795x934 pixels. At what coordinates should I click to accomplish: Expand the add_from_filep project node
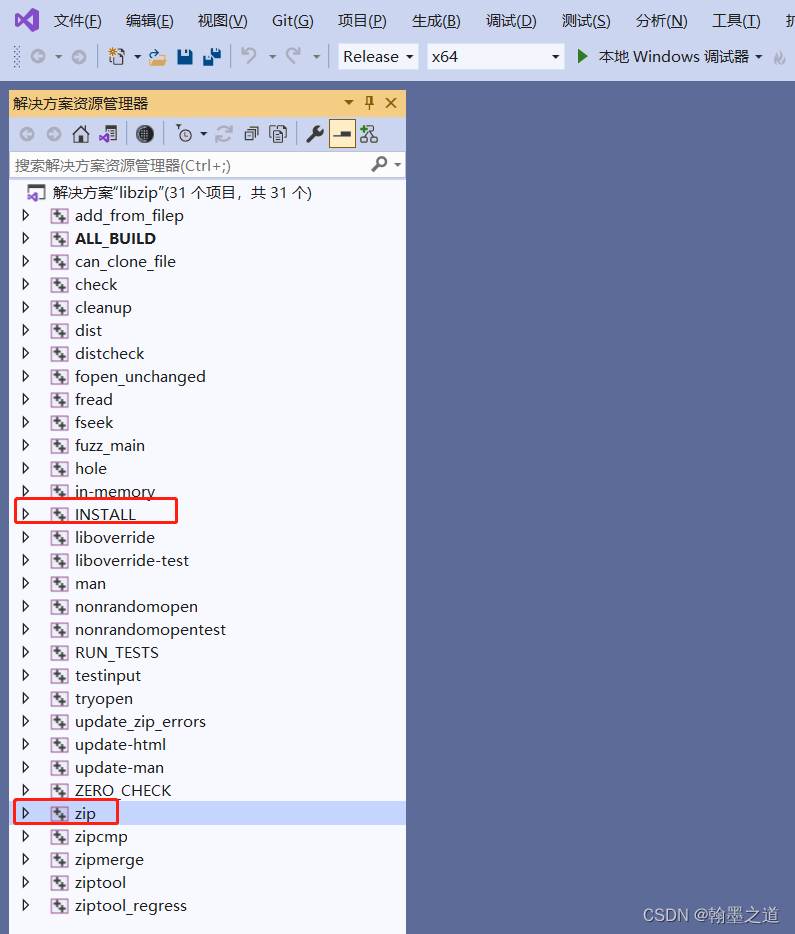[x=26, y=215]
